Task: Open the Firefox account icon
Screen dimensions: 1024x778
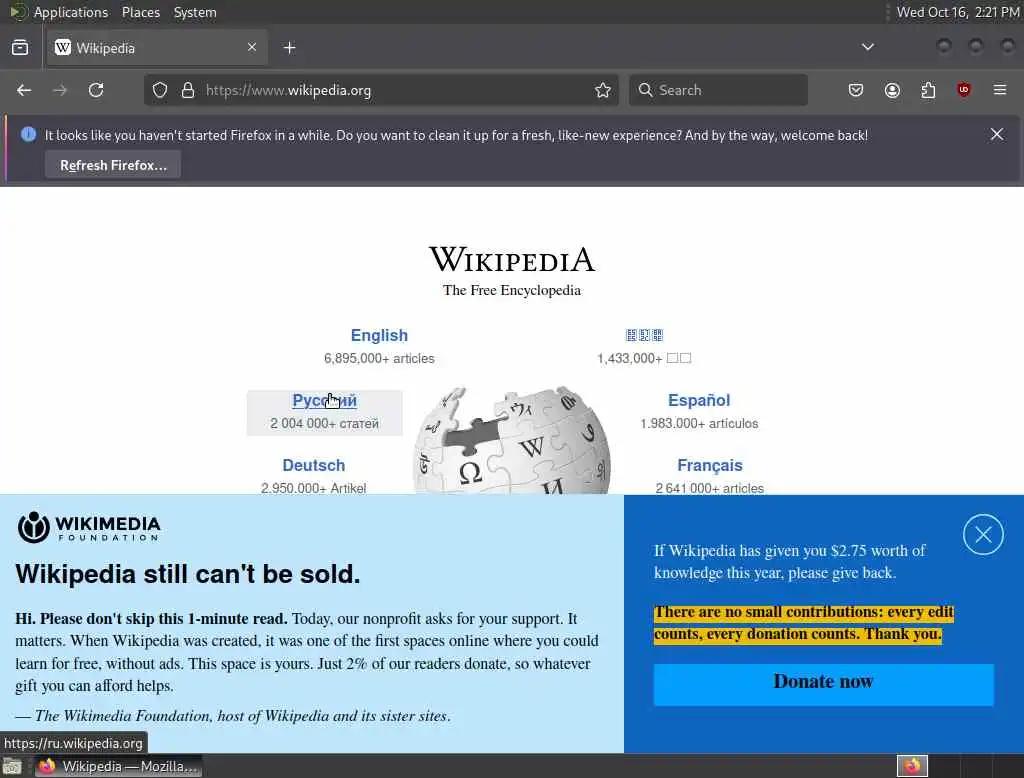Action: [x=892, y=90]
